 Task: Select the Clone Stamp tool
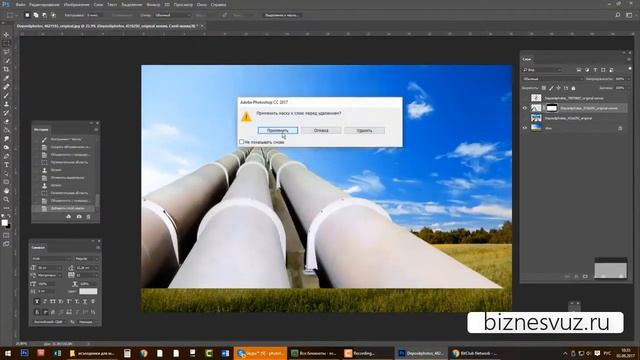[6, 104]
